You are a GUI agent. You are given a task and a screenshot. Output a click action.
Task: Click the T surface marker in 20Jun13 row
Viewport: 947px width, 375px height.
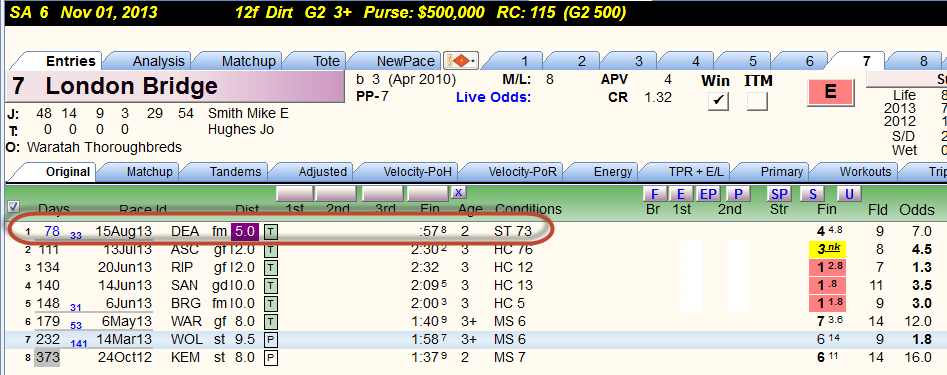(x=271, y=268)
